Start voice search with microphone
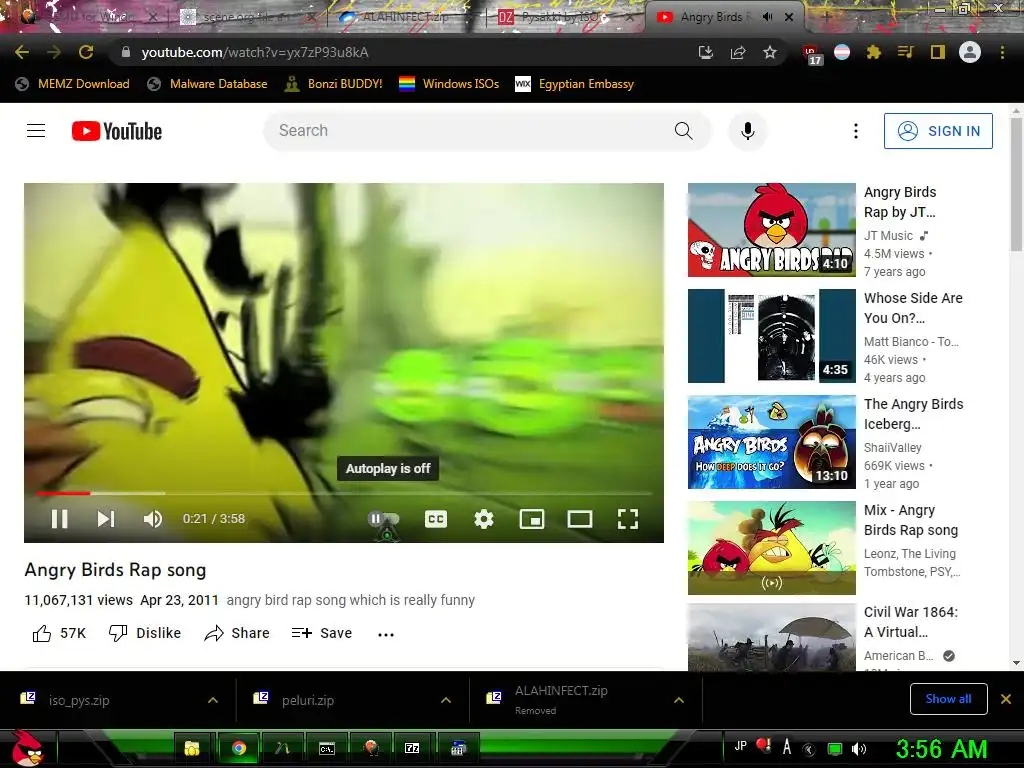The width and height of the screenshot is (1024, 768). [748, 131]
